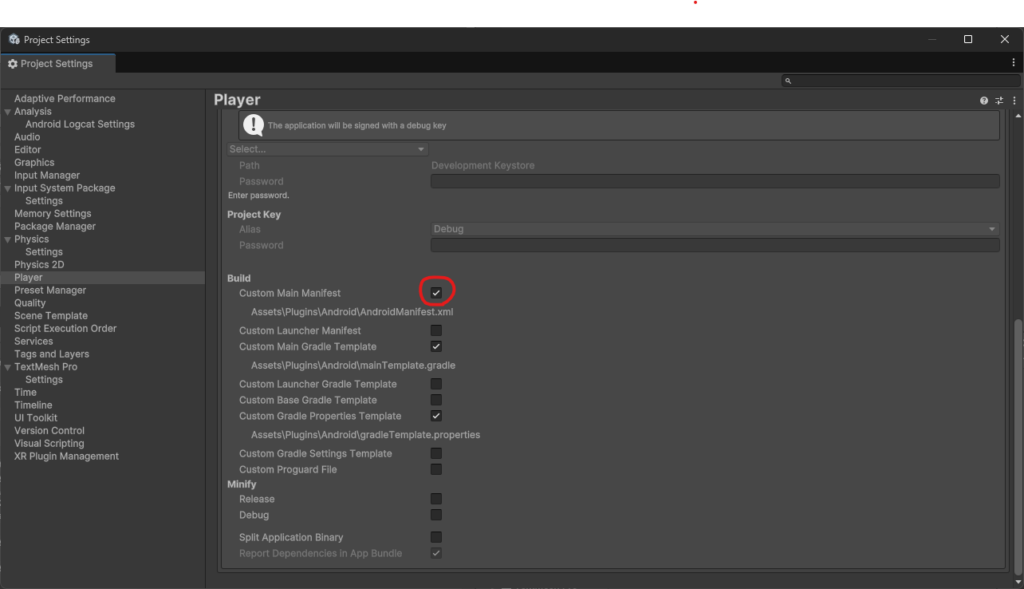Open XR Plugin Management settings
This screenshot has width=1024, height=589.
[67, 456]
